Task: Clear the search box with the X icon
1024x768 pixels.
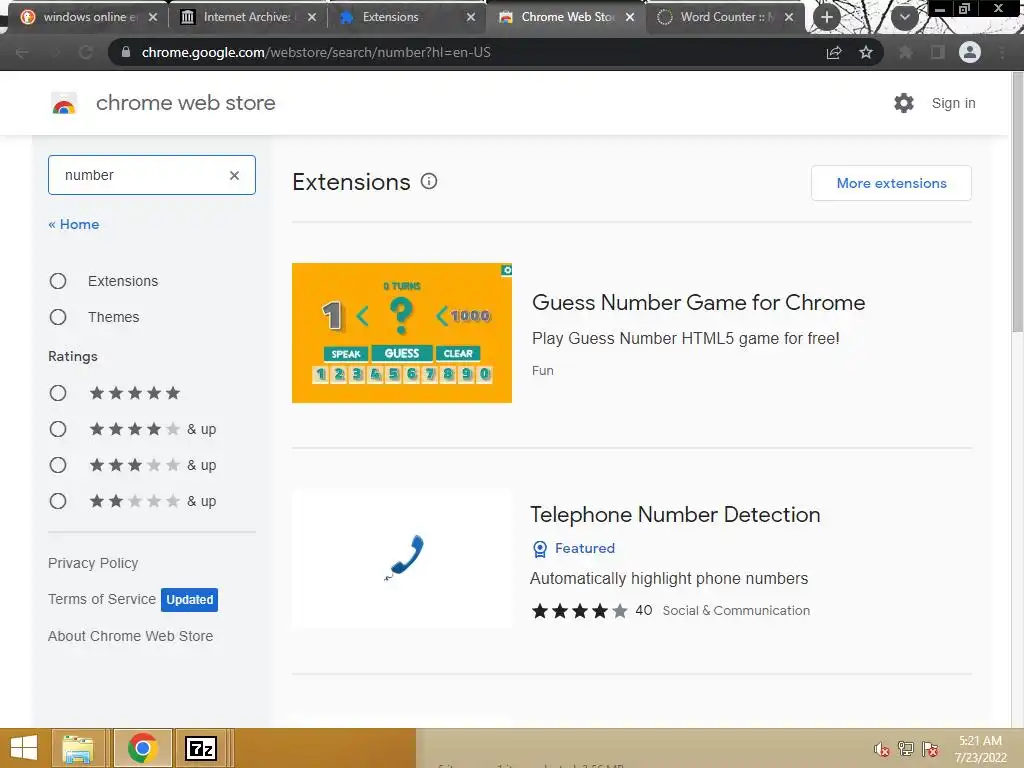Action: pyautogui.click(x=234, y=175)
